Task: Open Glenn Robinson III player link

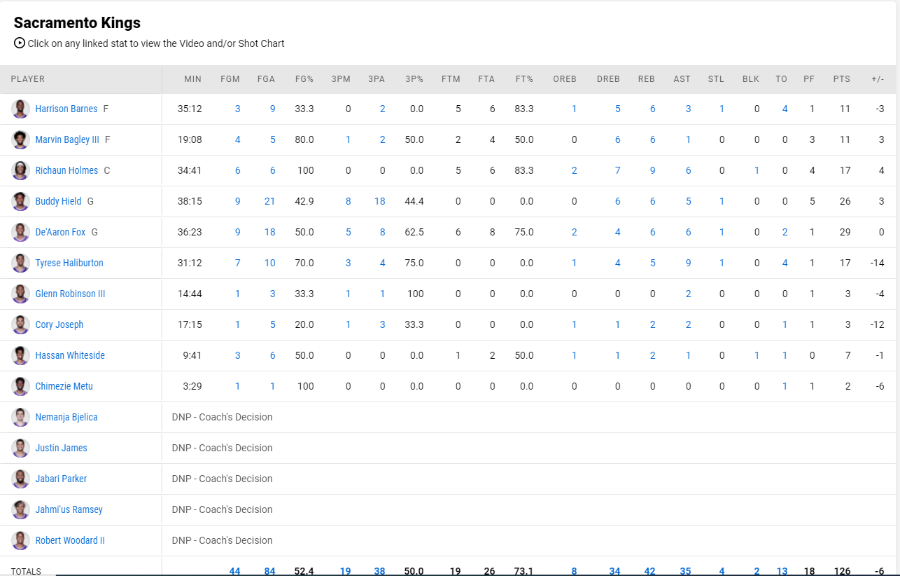Action: point(70,294)
